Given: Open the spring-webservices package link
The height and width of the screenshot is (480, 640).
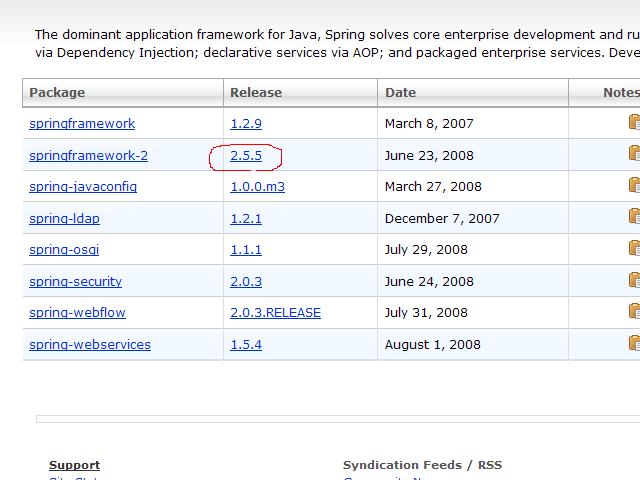Looking at the screenshot, I should (x=90, y=344).
